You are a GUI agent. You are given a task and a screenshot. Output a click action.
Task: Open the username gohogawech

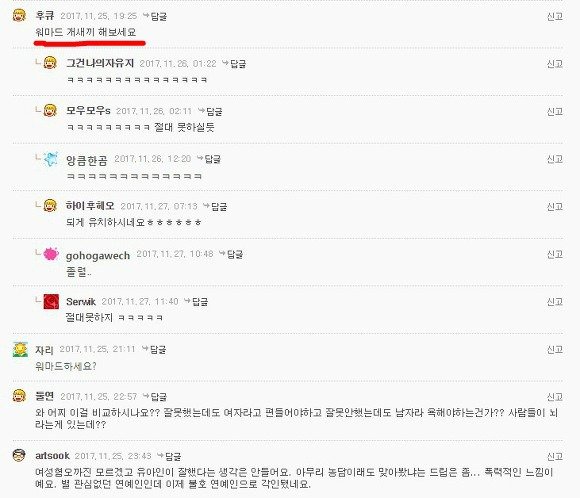pos(98,255)
